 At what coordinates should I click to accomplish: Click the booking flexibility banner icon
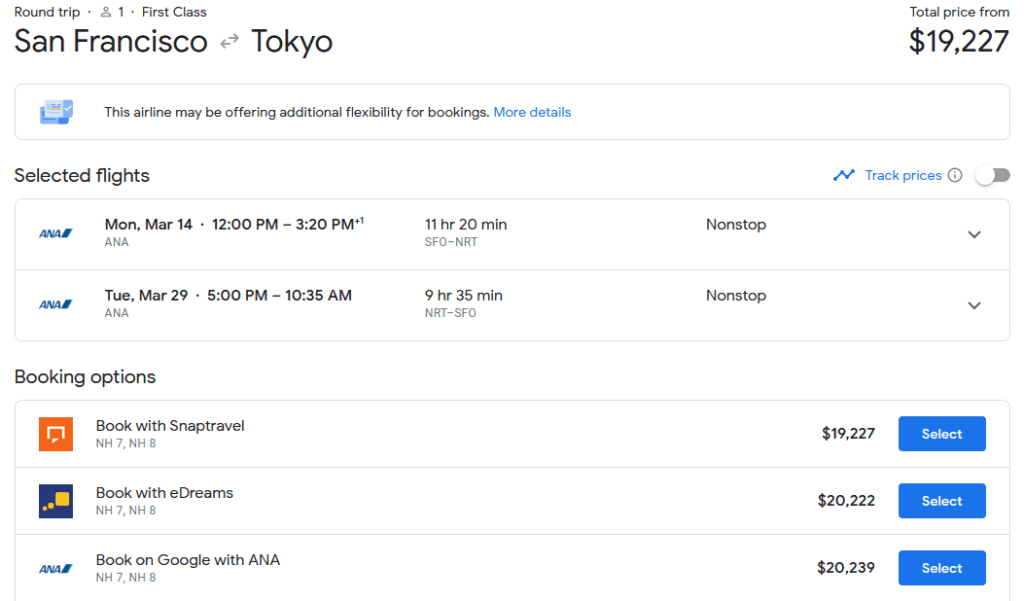click(56, 111)
